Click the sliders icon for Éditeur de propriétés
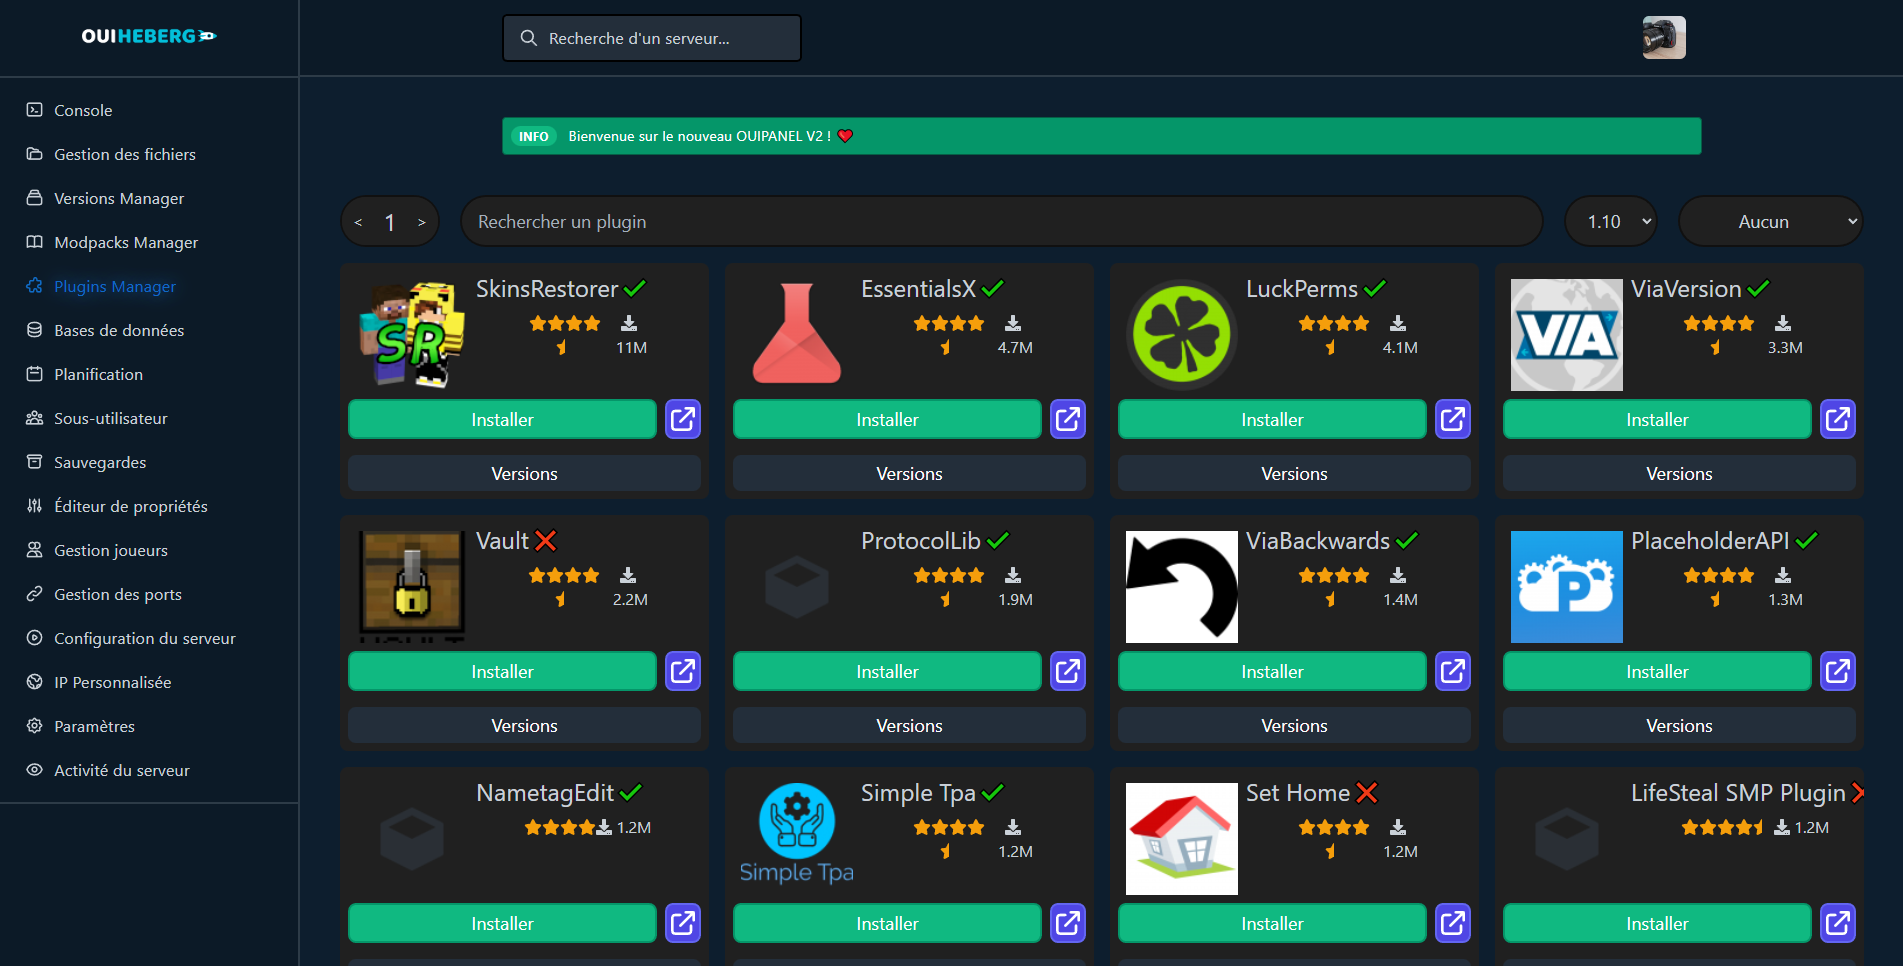The height and width of the screenshot is (966, 1903). (x=35, y=506)
